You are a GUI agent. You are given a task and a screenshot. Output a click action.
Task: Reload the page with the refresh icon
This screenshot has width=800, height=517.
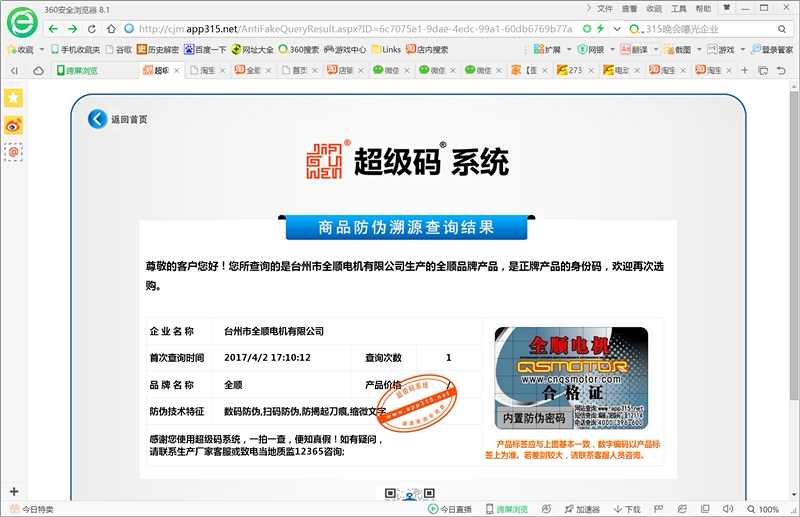[92, 29]
